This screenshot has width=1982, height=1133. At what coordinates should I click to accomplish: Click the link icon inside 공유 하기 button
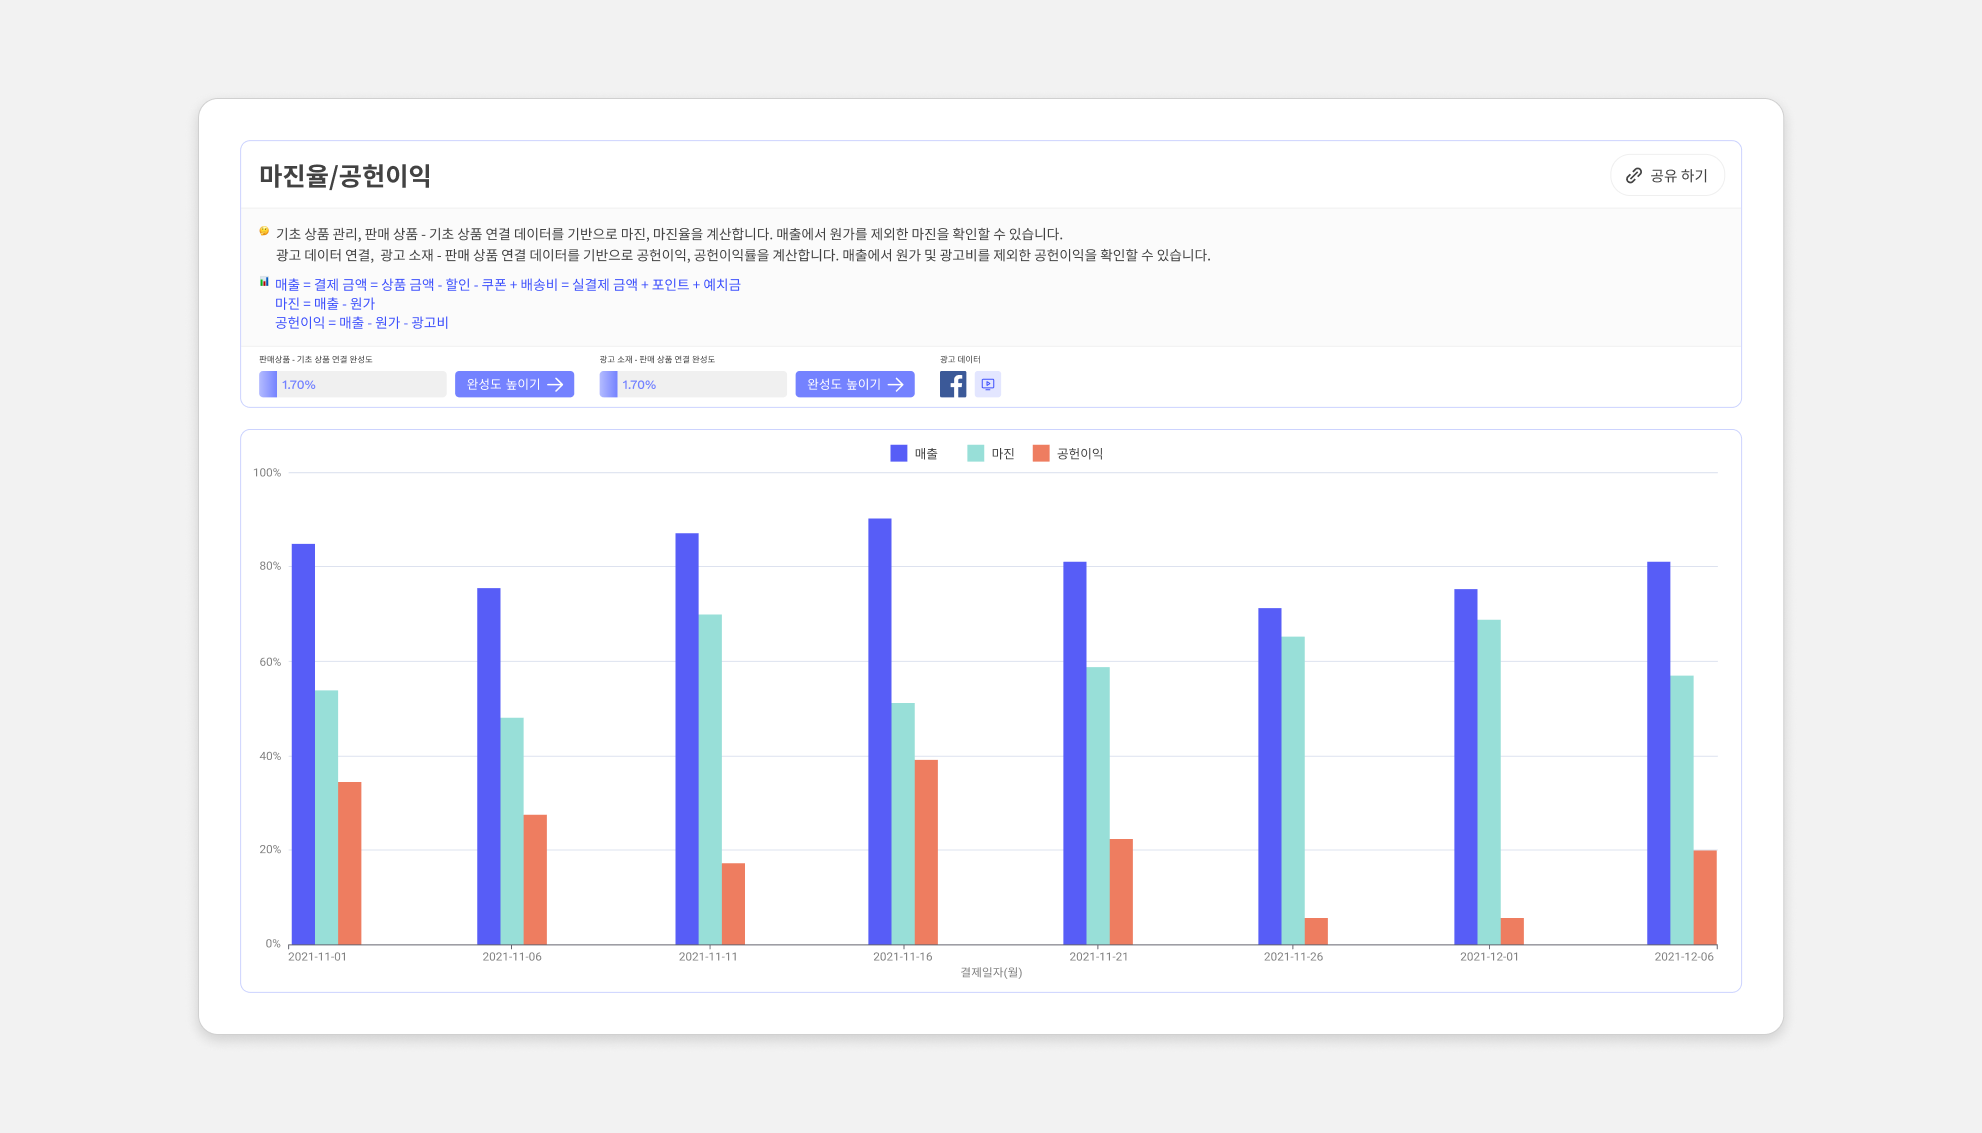point(1635,175)
